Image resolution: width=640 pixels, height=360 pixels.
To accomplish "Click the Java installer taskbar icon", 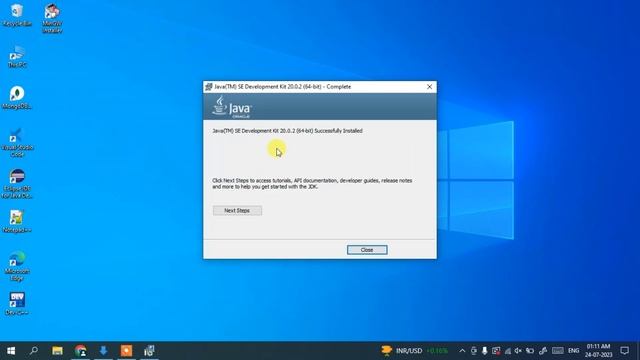I will 149,351.
